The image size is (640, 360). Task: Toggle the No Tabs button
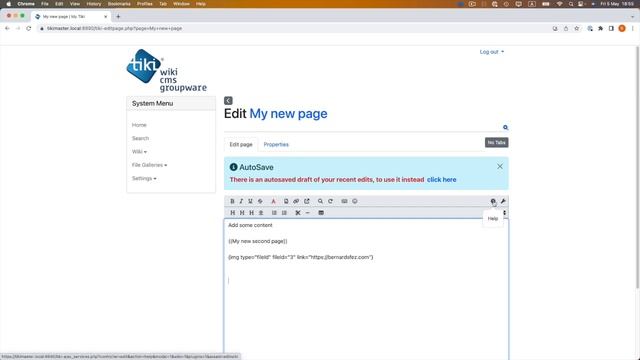click(x=496, y=142)
